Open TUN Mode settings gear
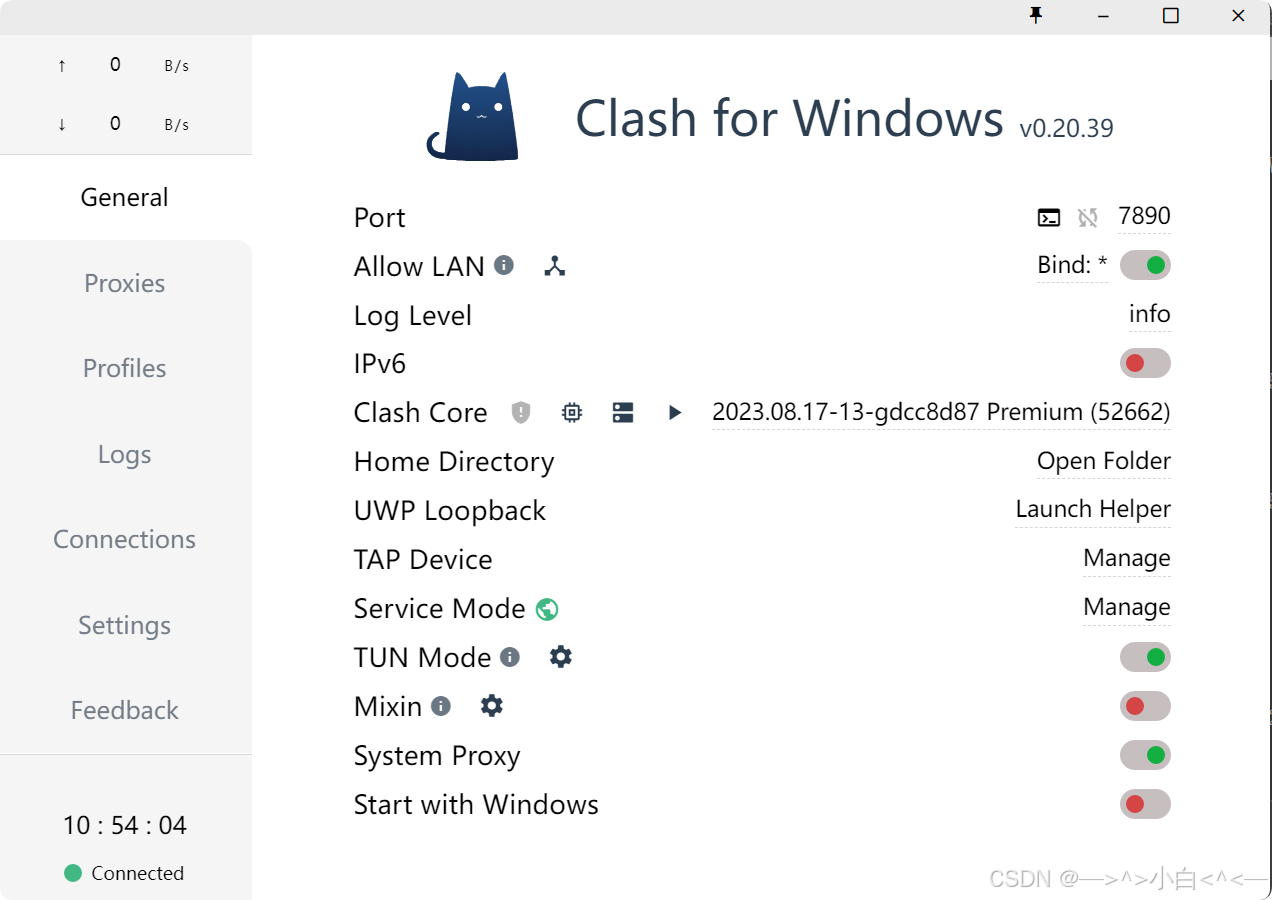The image size is (1272, 900). click(x=560, y=657)
